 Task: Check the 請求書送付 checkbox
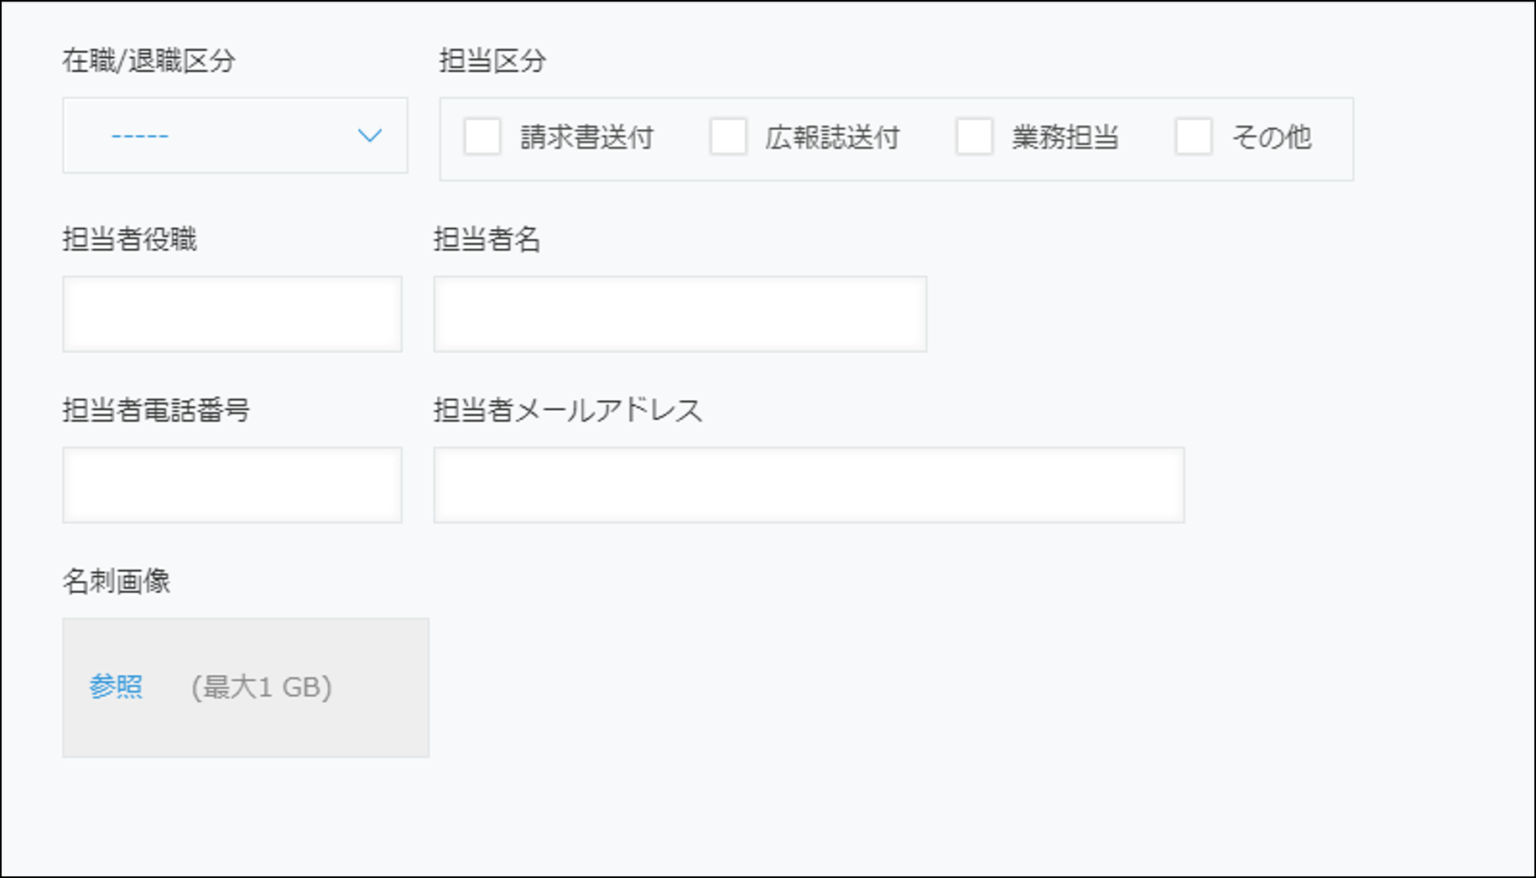(482, 136)
